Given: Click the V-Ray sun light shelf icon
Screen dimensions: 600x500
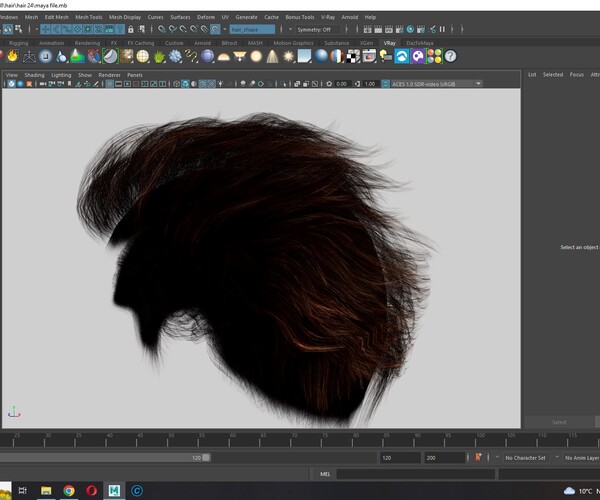Looking at the screenshot, I should point(289,57).
